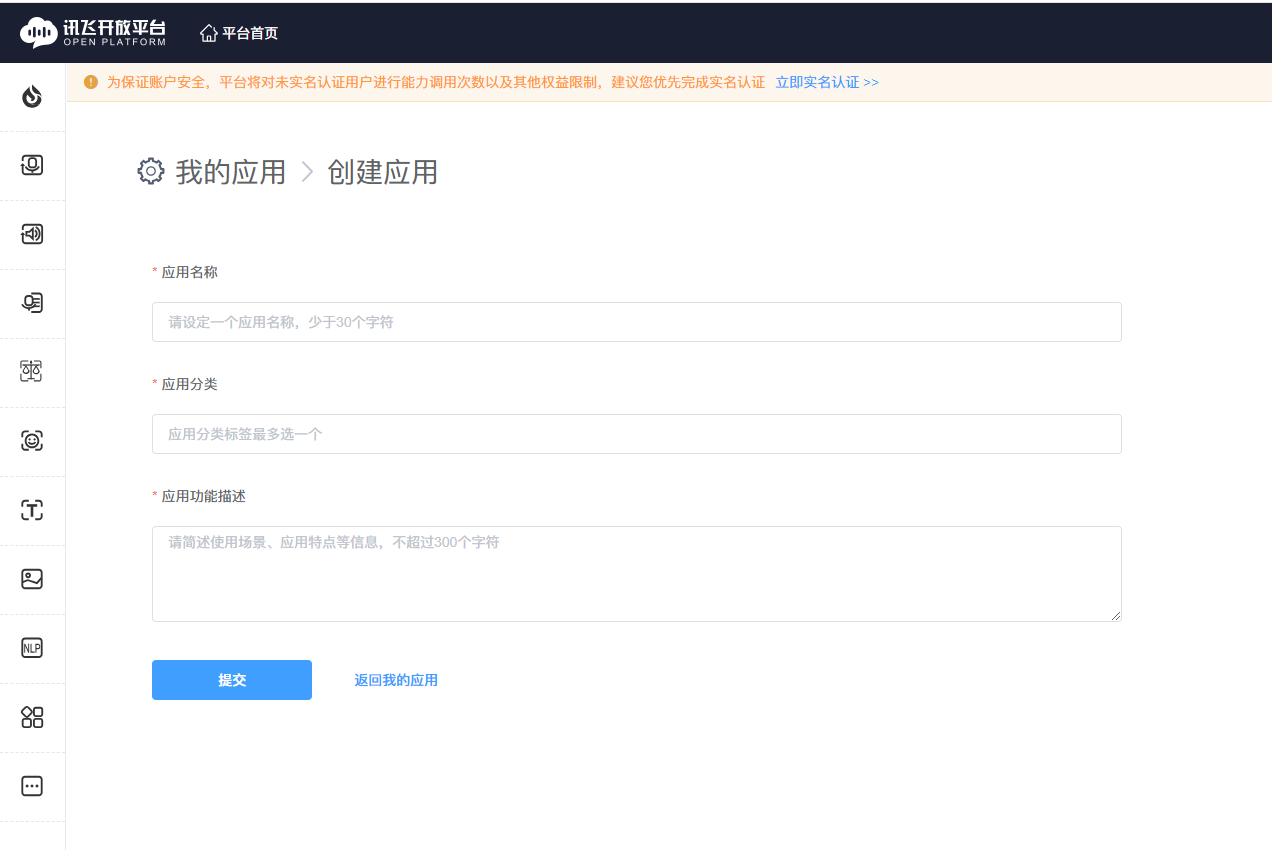Open the speech synthesis speaker icon
The width and height of the screenshot is (1272, 850).
click(x=32, y=234)
